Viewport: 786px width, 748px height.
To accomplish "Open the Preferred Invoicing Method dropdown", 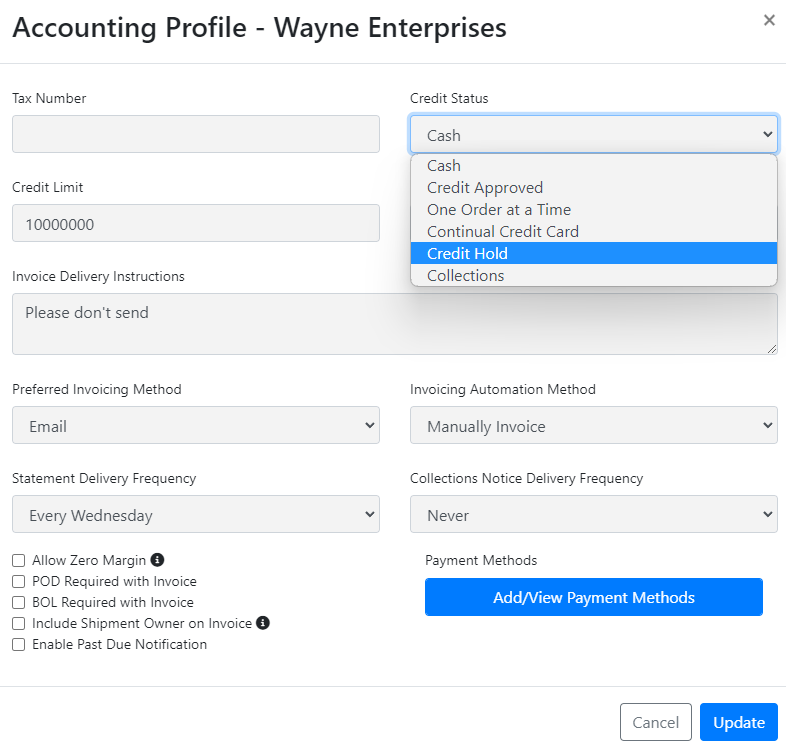I will click(196, 425).
